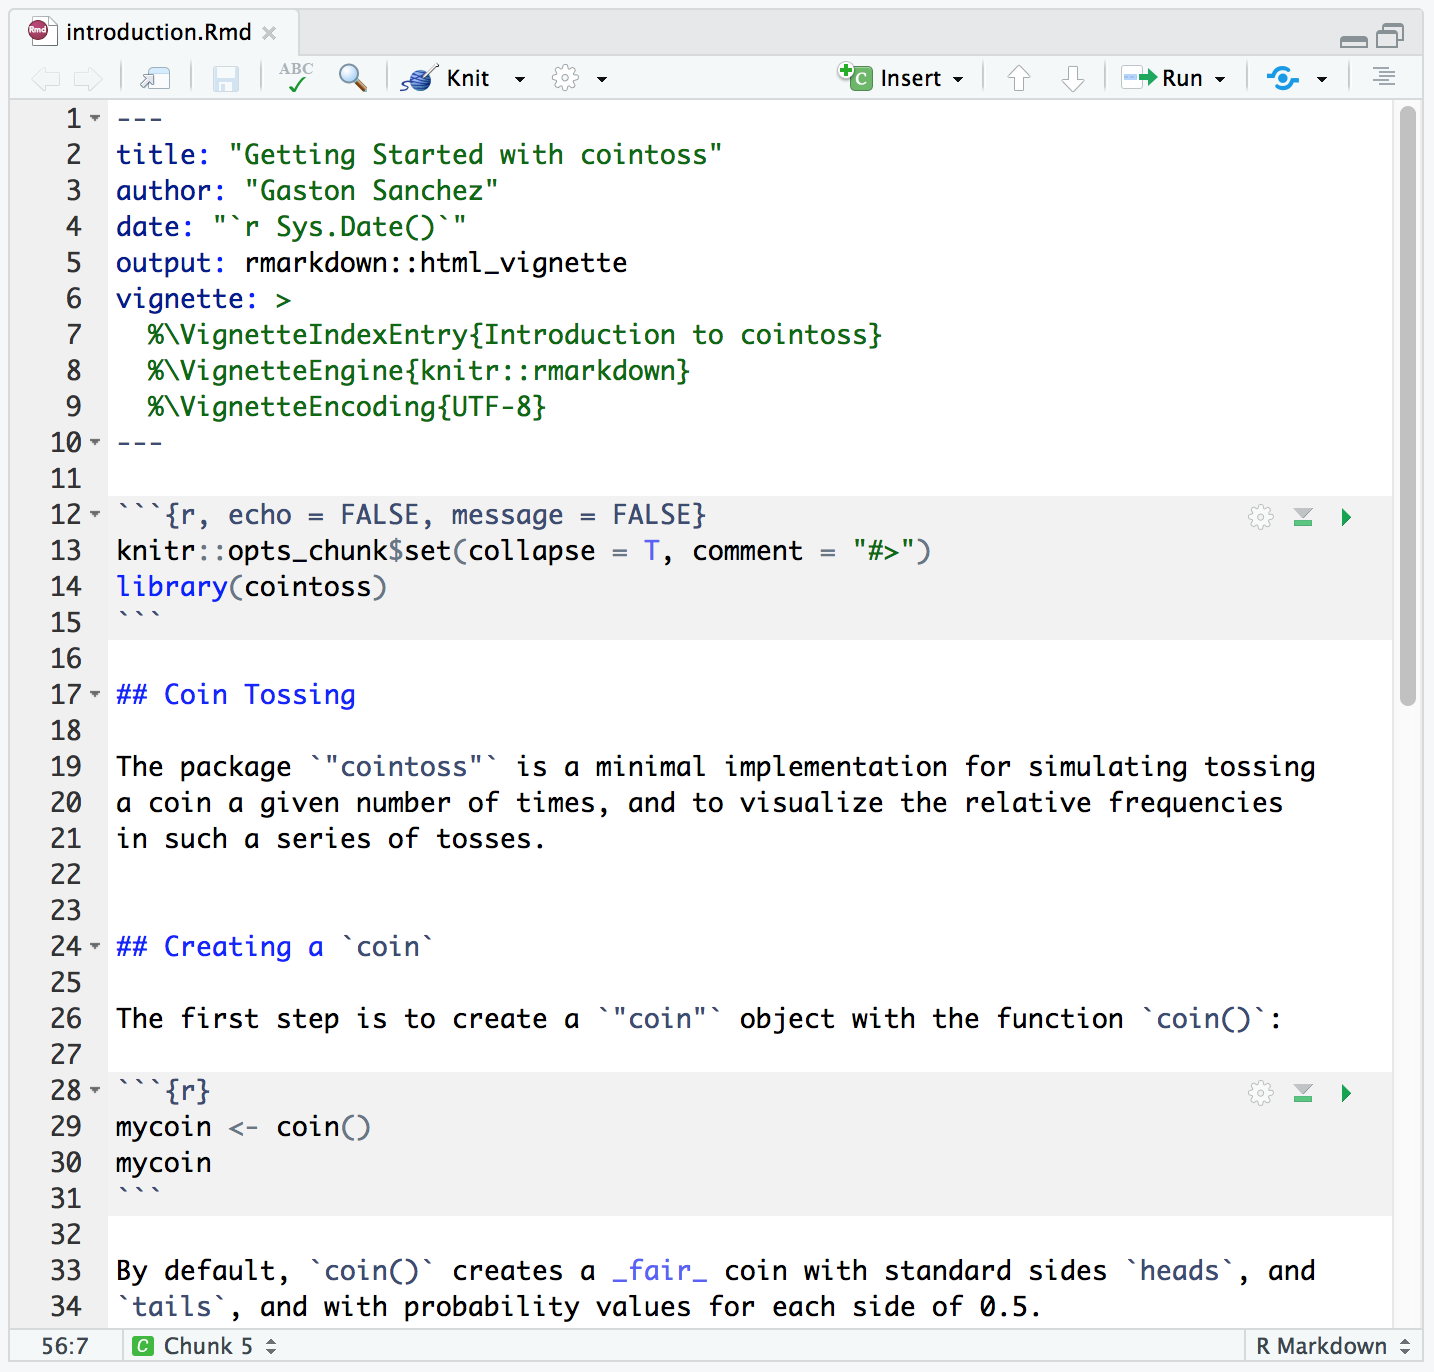The width and height of the screenshot is (1434, 1372).
Task: Minimize the source pane
Action: [x=1353, y=40]
